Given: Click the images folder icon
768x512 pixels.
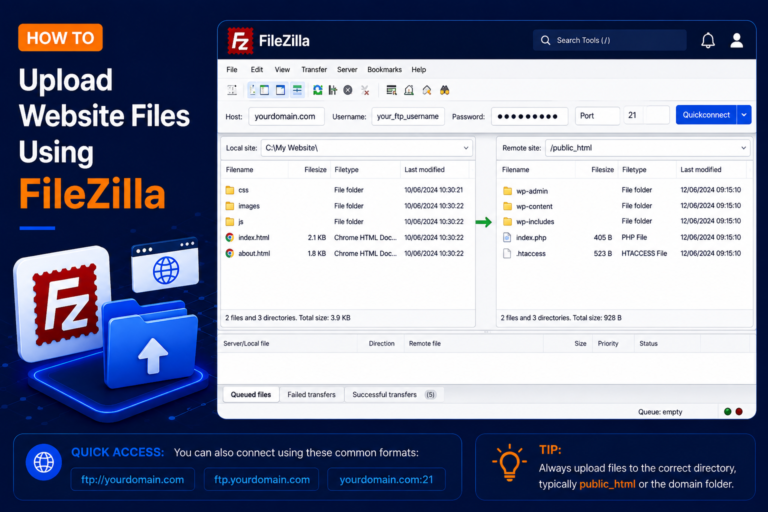Looking at the screenshot, I should pyautogui.click(x=230, y=206).
